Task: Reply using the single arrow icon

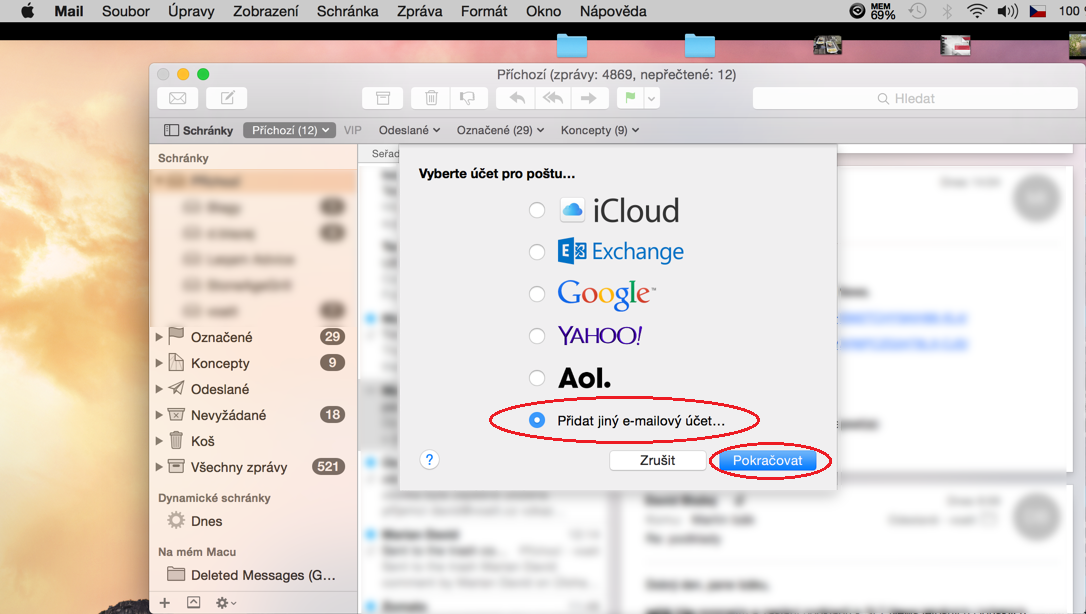Action: pyautogui.click(x=516, y=98)
